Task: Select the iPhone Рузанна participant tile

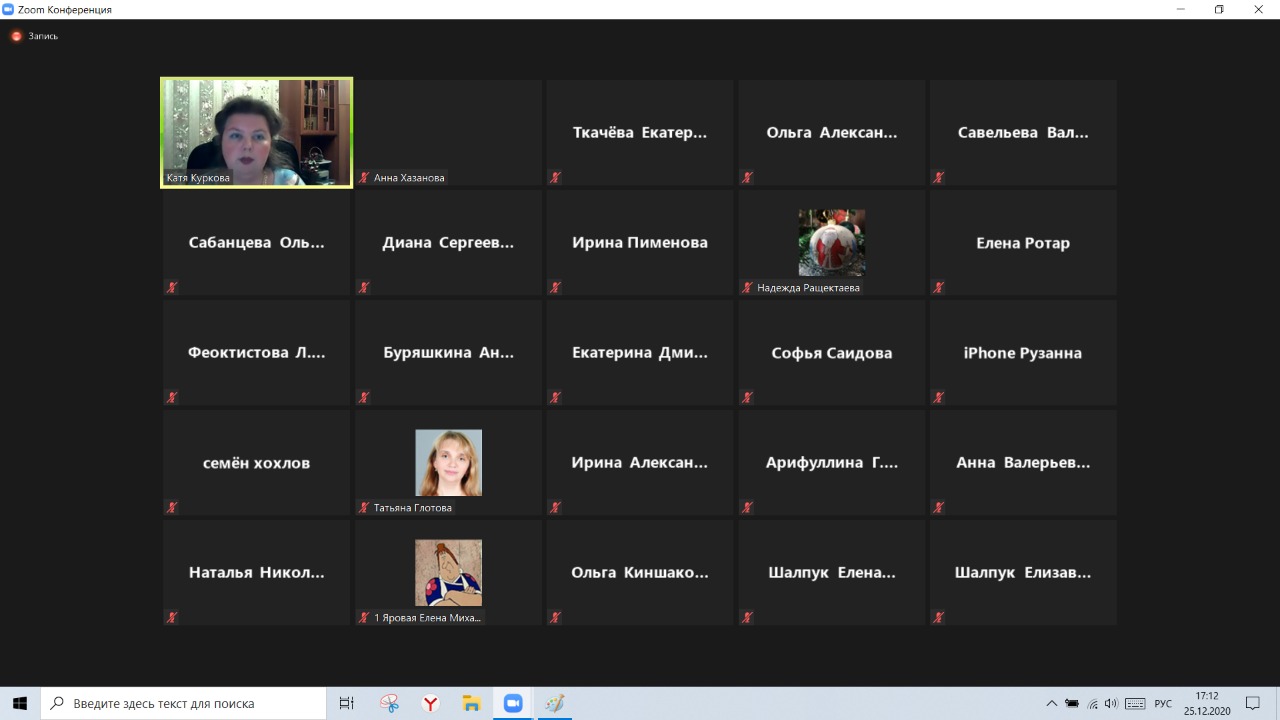Action: [x=1022, y=352]
